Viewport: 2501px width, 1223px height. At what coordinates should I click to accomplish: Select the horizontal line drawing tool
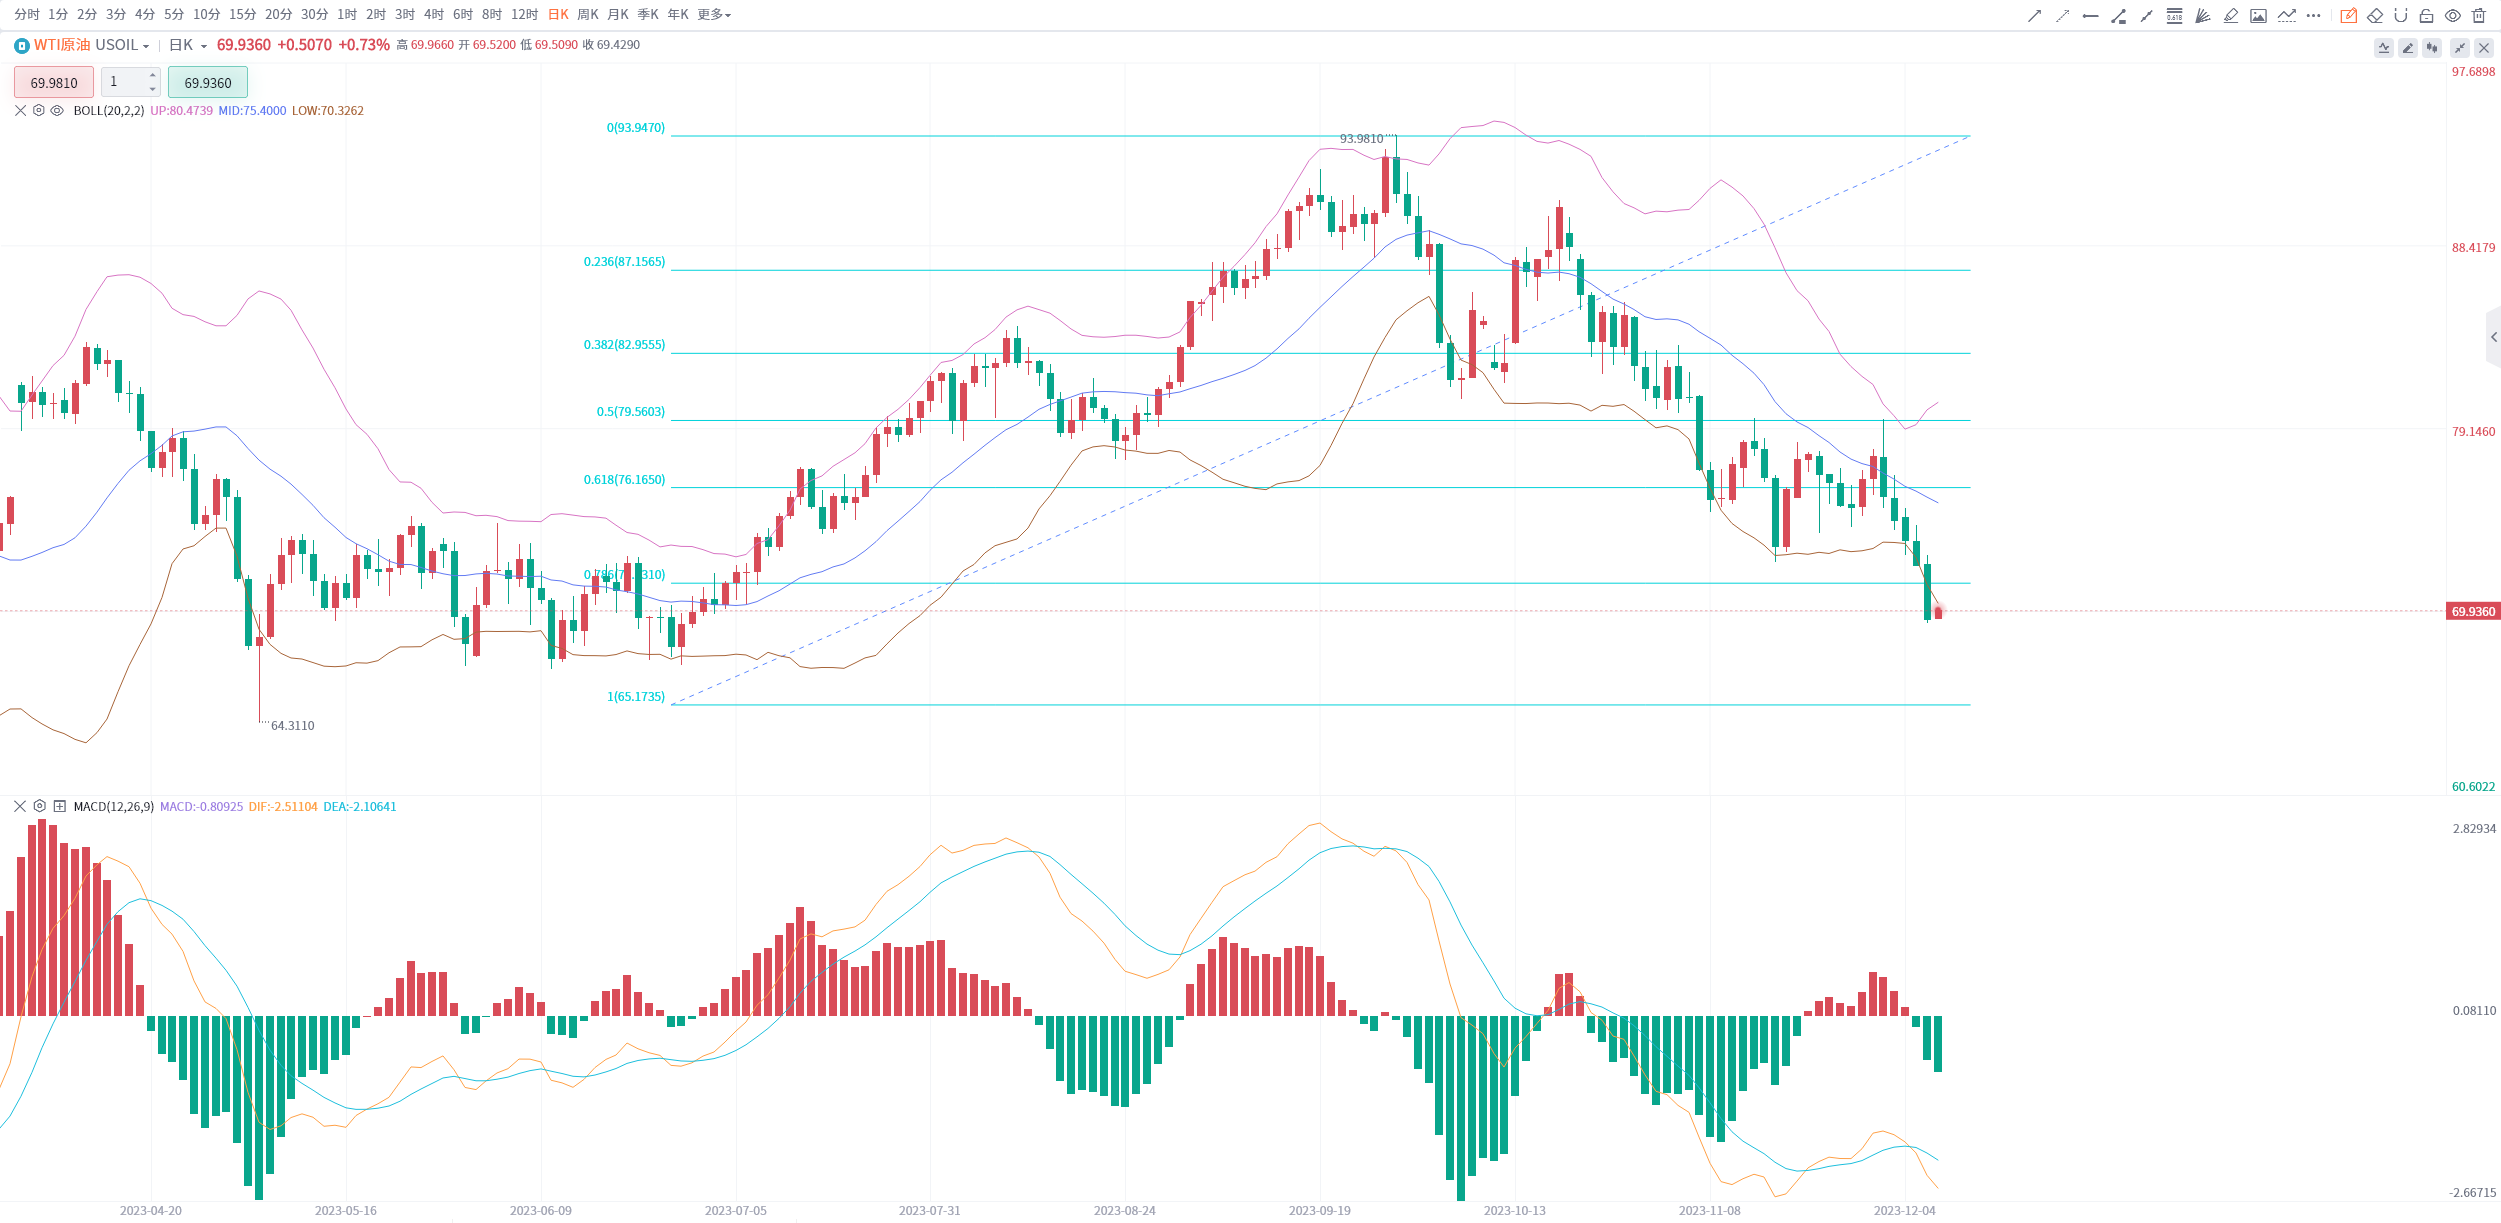(x=2090, y=15)
